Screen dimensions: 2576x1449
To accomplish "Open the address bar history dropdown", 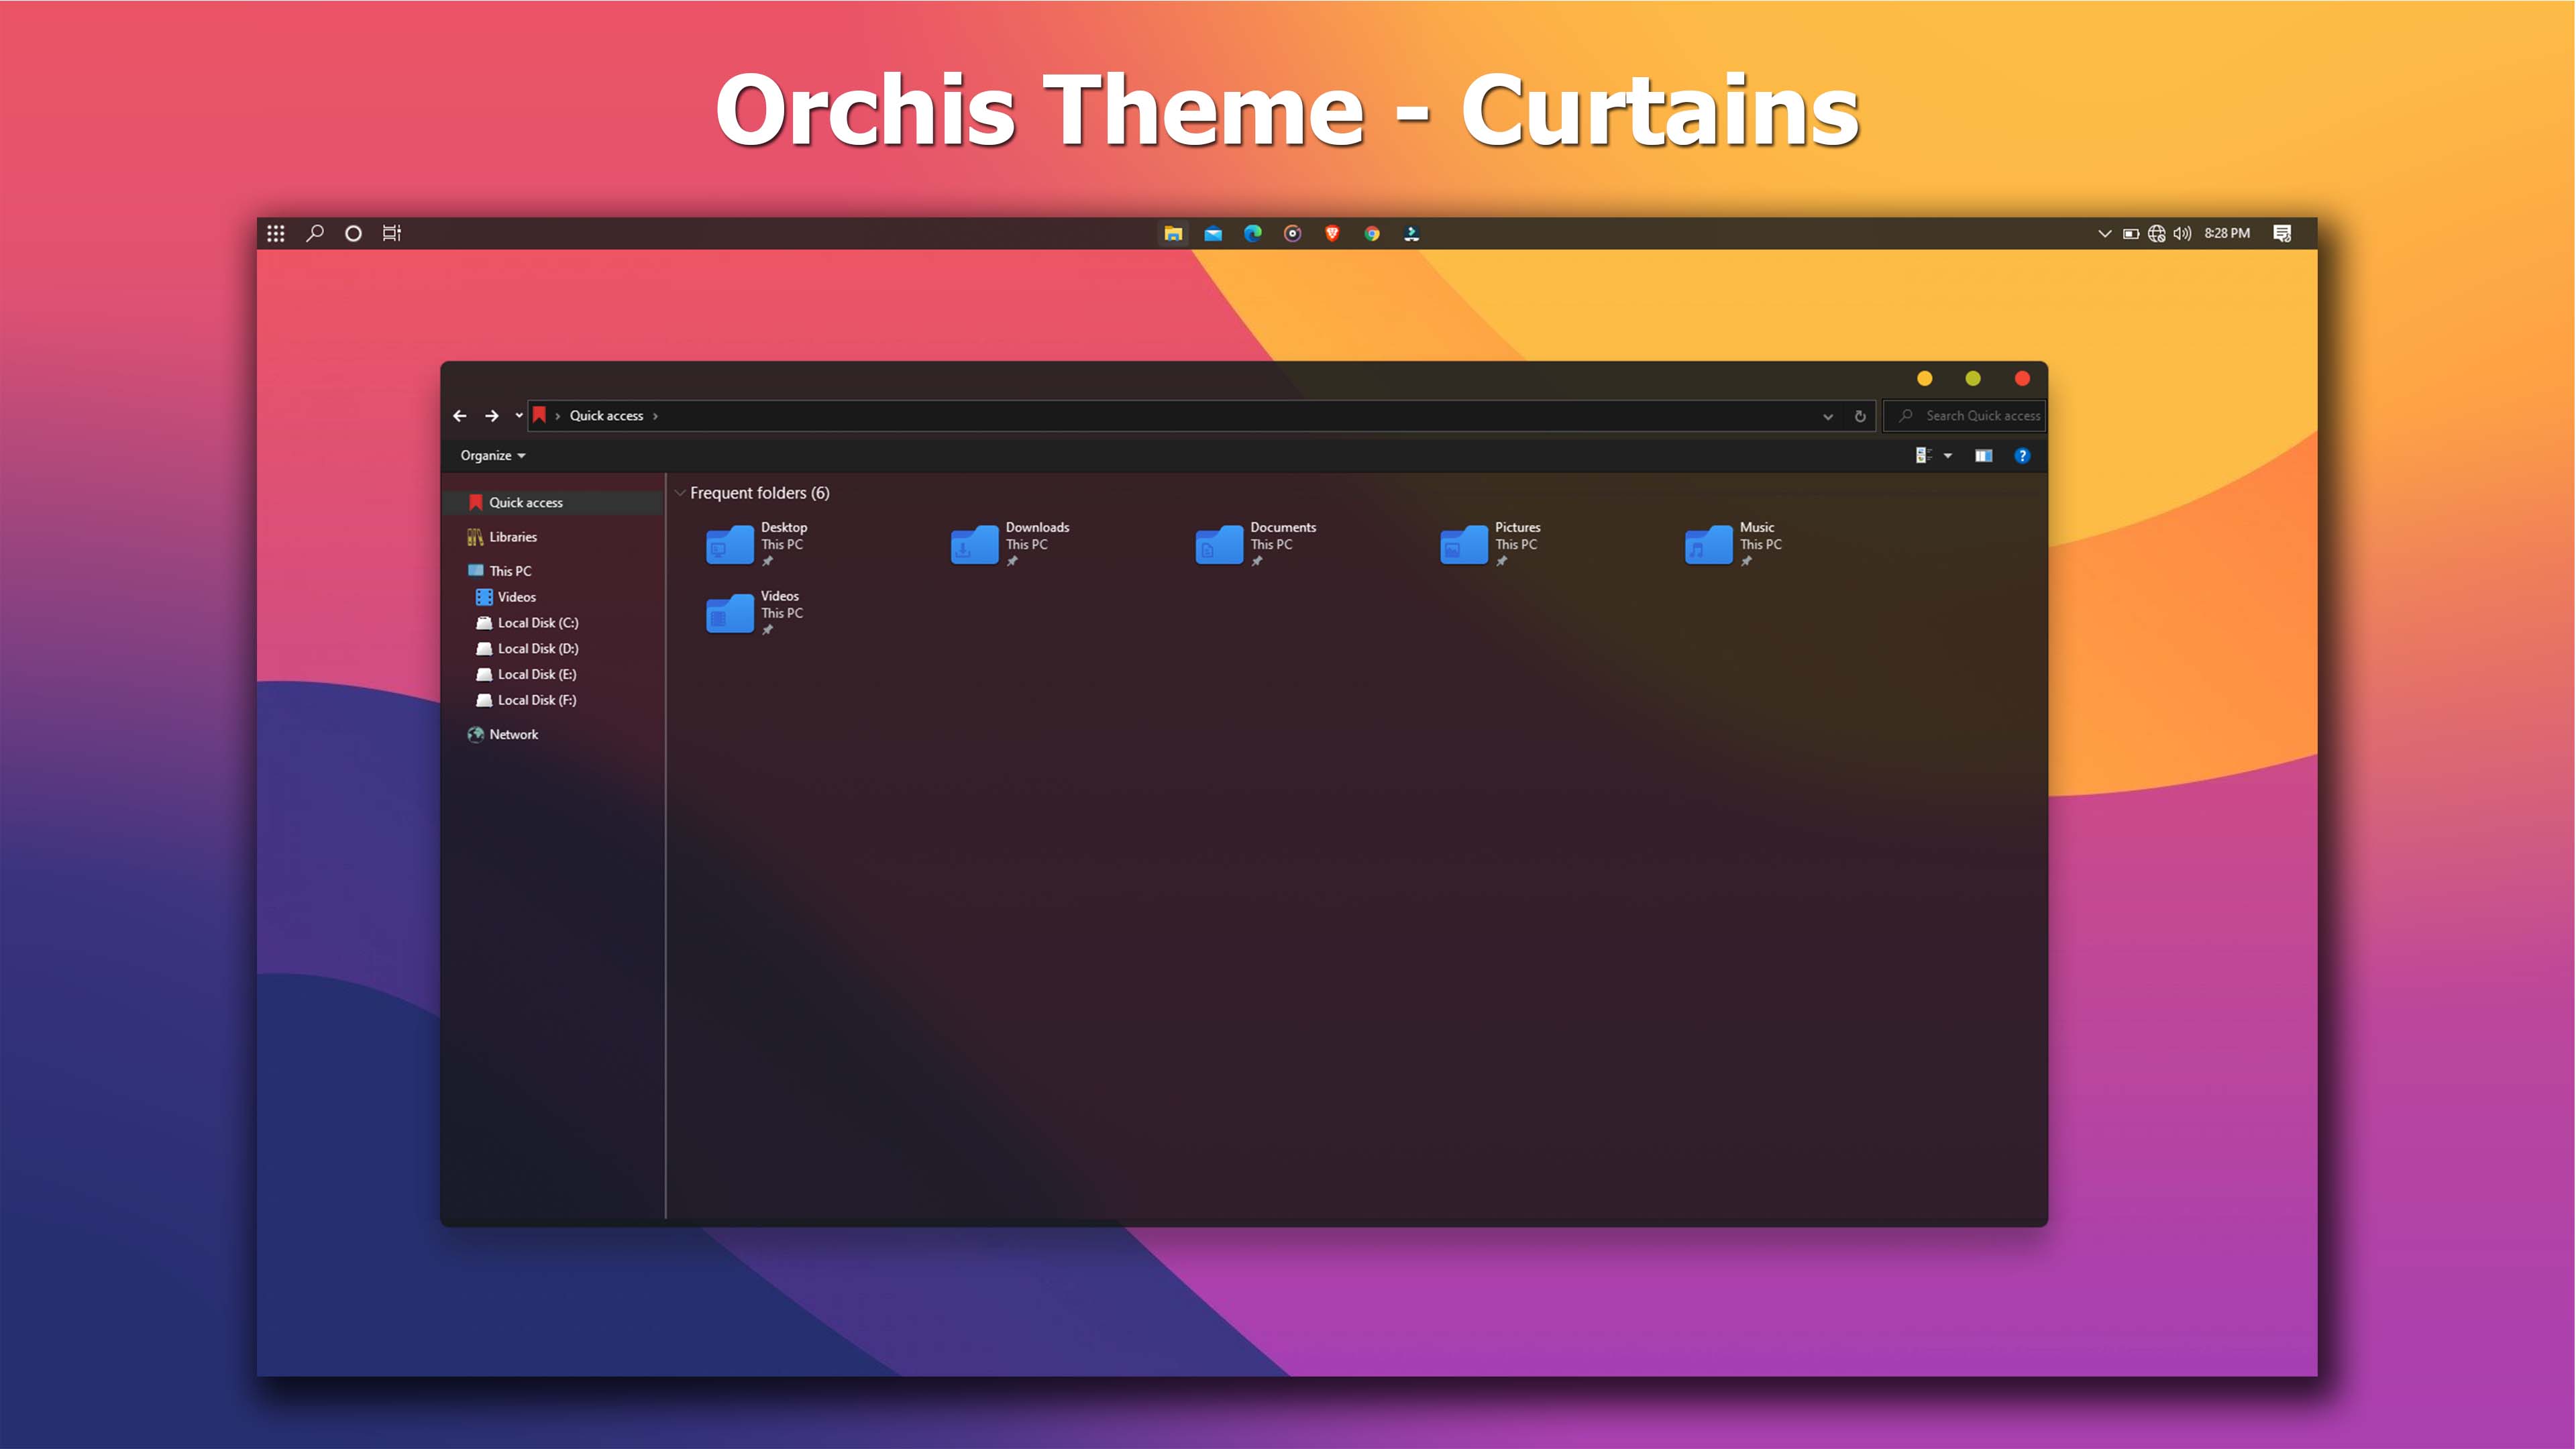I will click(1827, 416).
